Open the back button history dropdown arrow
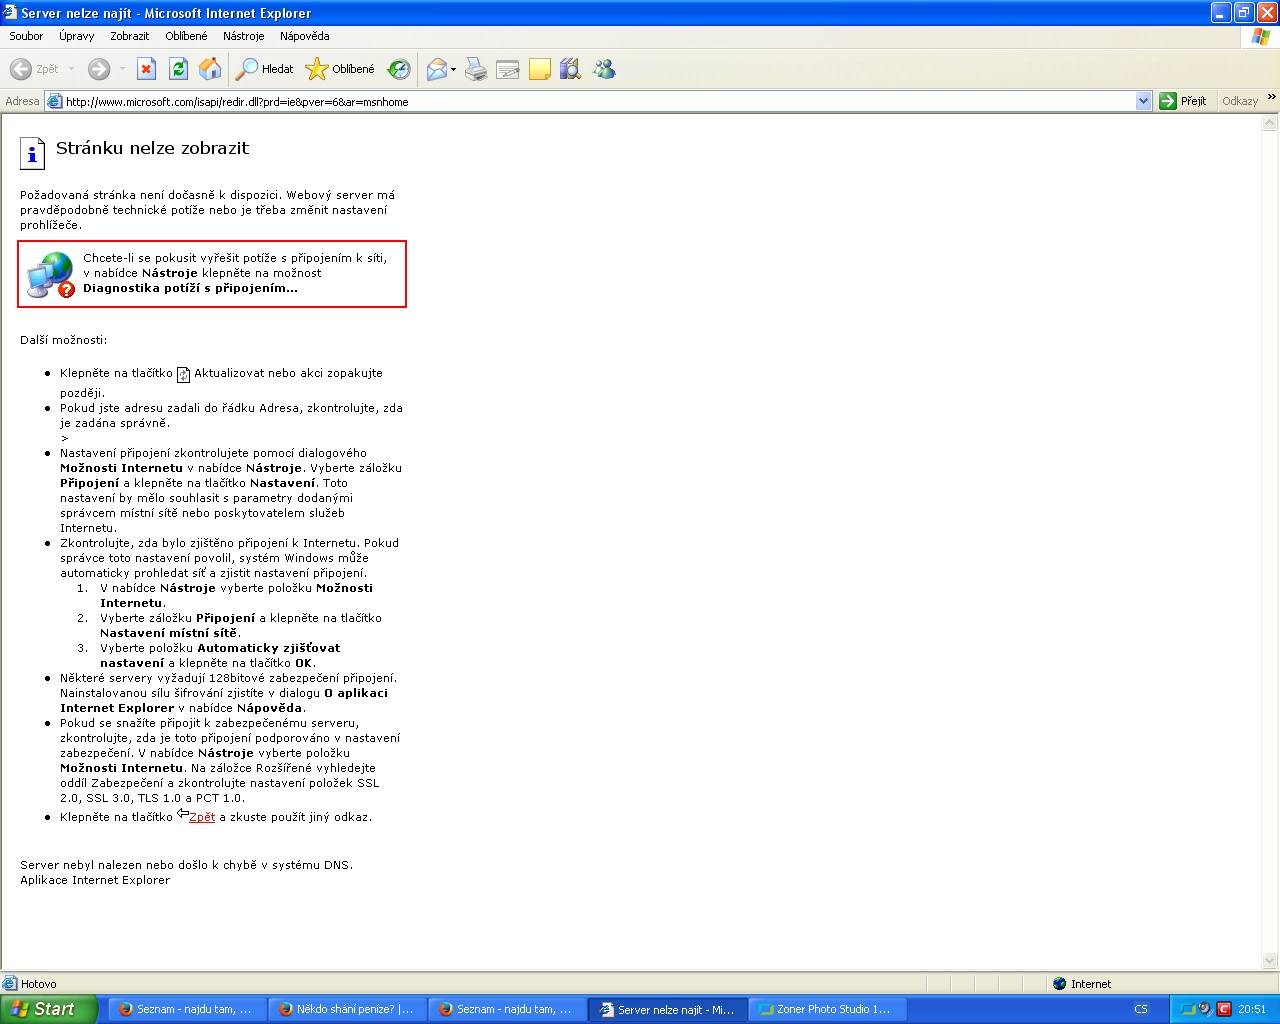The image size is (1280, 1024). click(71, 69)
